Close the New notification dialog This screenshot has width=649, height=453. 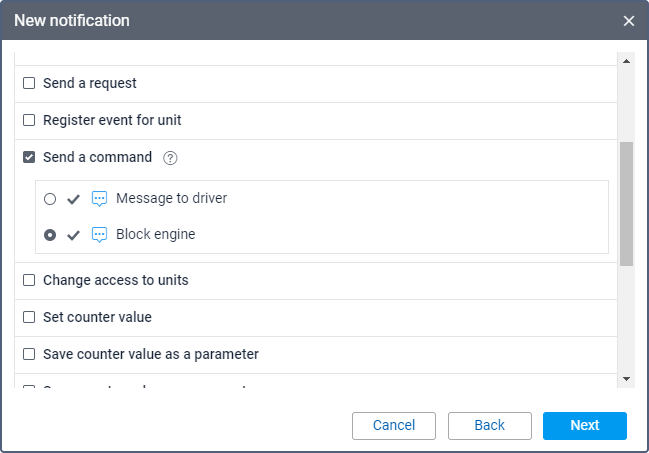tap(629, 20)
